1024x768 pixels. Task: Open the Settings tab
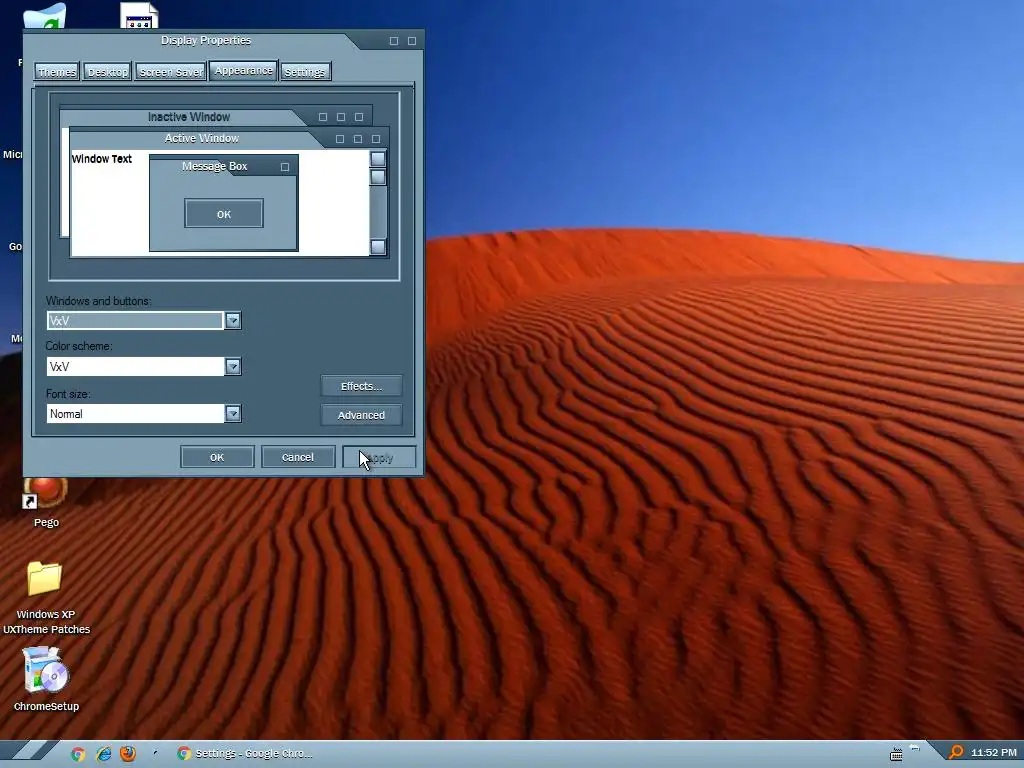pyautogui.click(x=305, y=72)
